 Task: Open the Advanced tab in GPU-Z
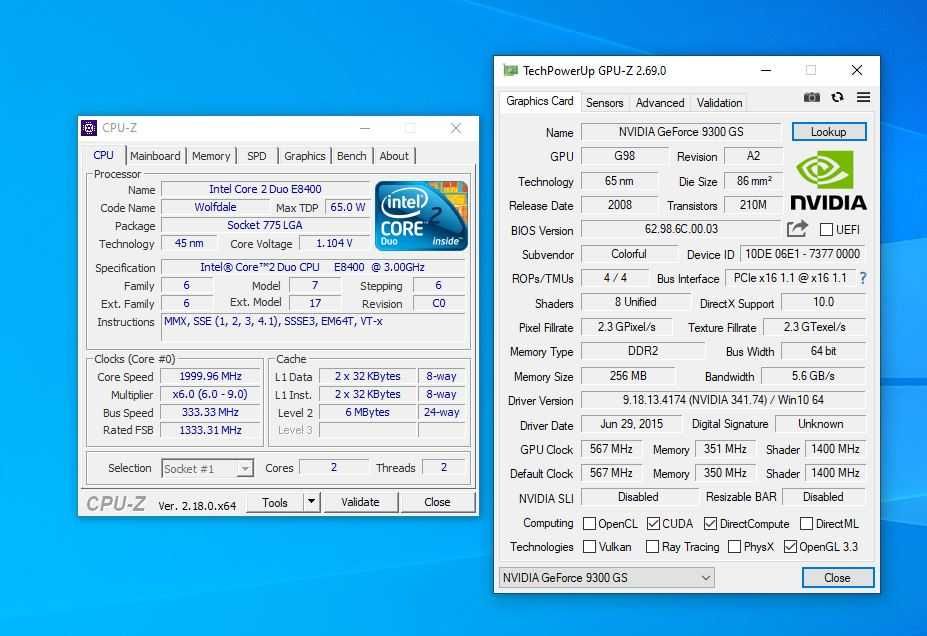point(660,103)
